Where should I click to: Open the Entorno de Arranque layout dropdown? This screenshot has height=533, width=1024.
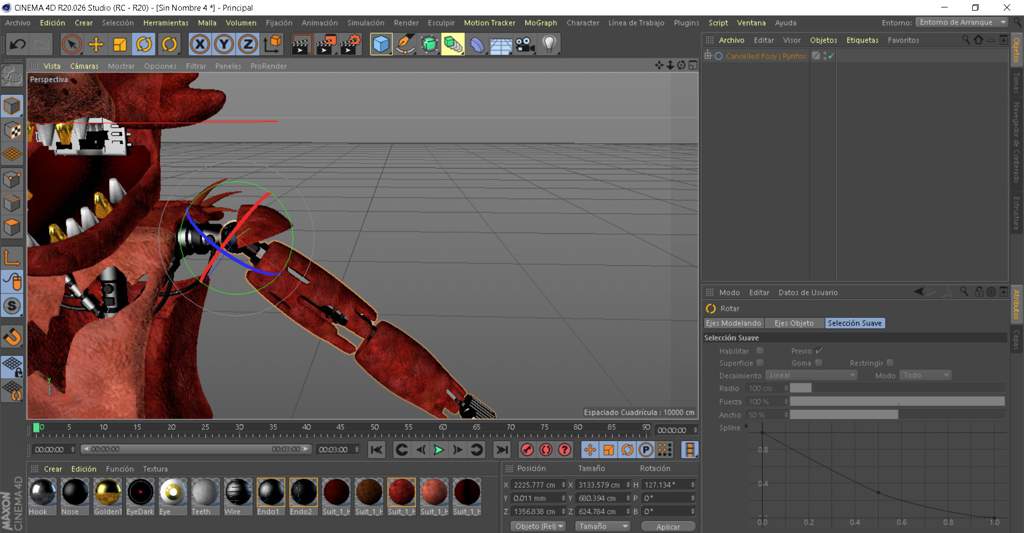[962, 22]
